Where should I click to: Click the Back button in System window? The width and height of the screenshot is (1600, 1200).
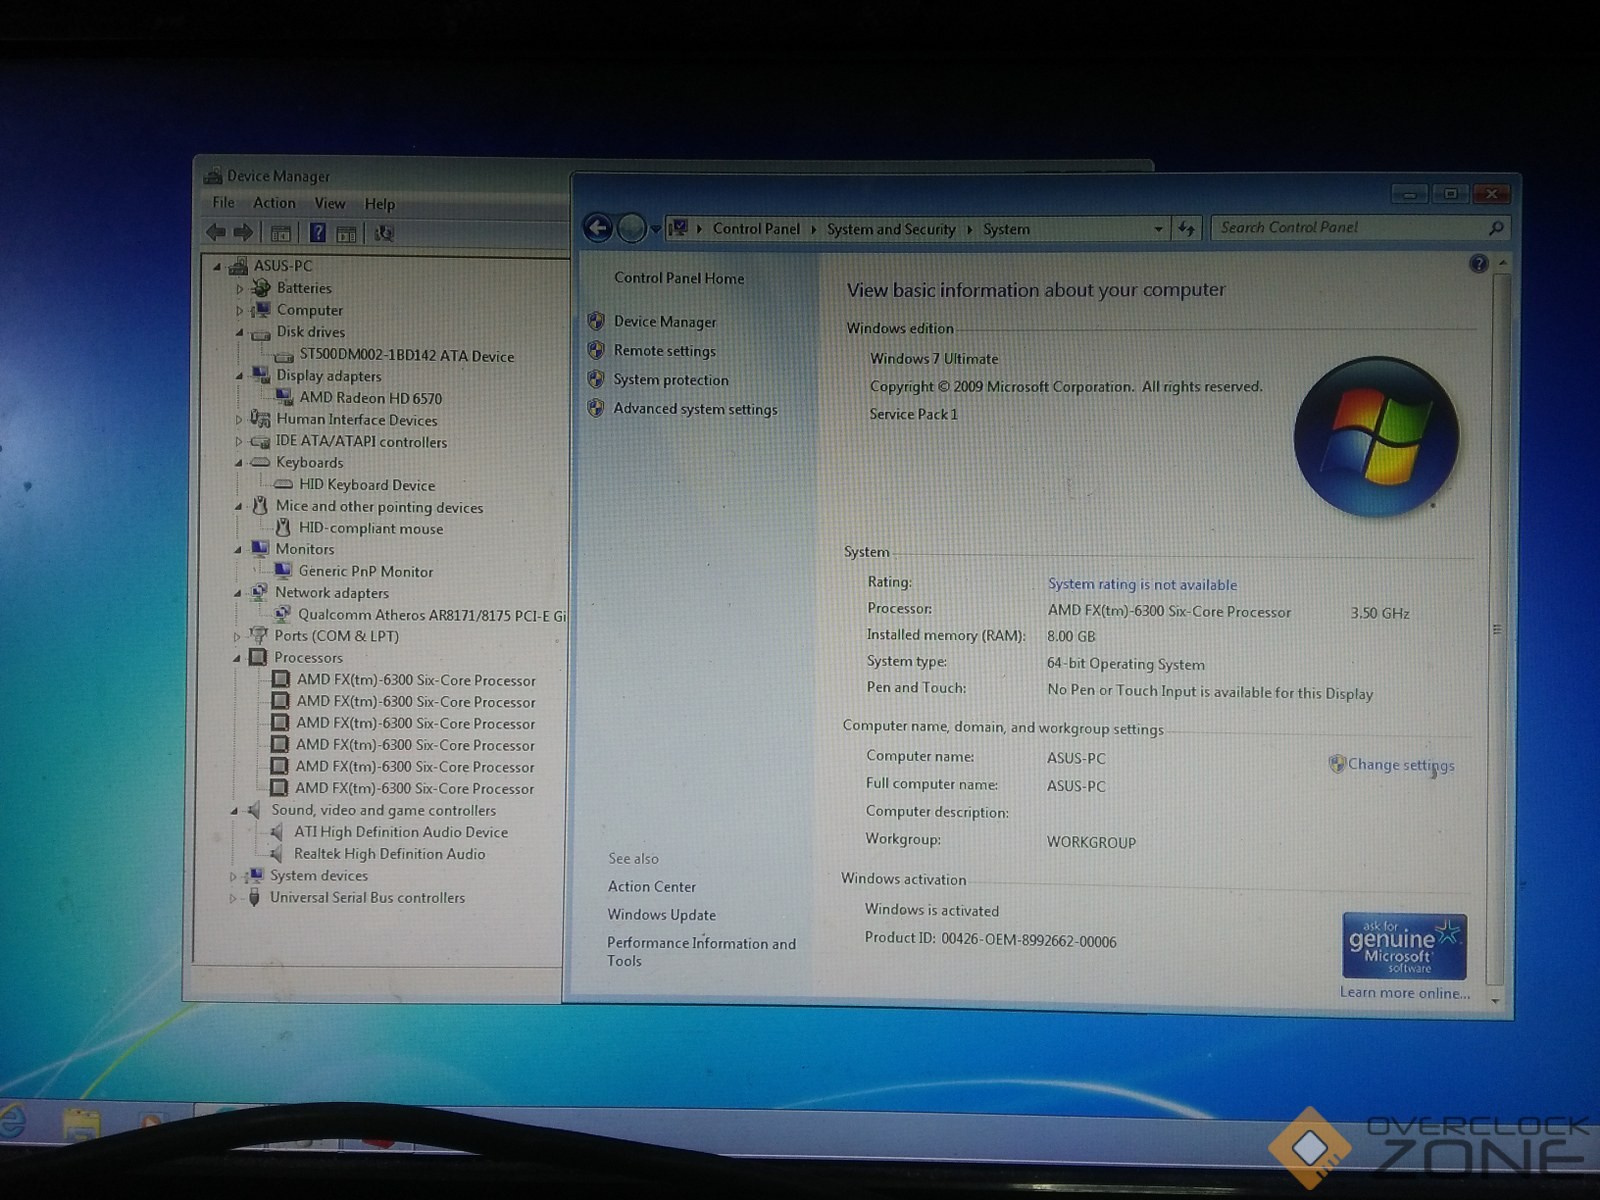click(598, 228)
